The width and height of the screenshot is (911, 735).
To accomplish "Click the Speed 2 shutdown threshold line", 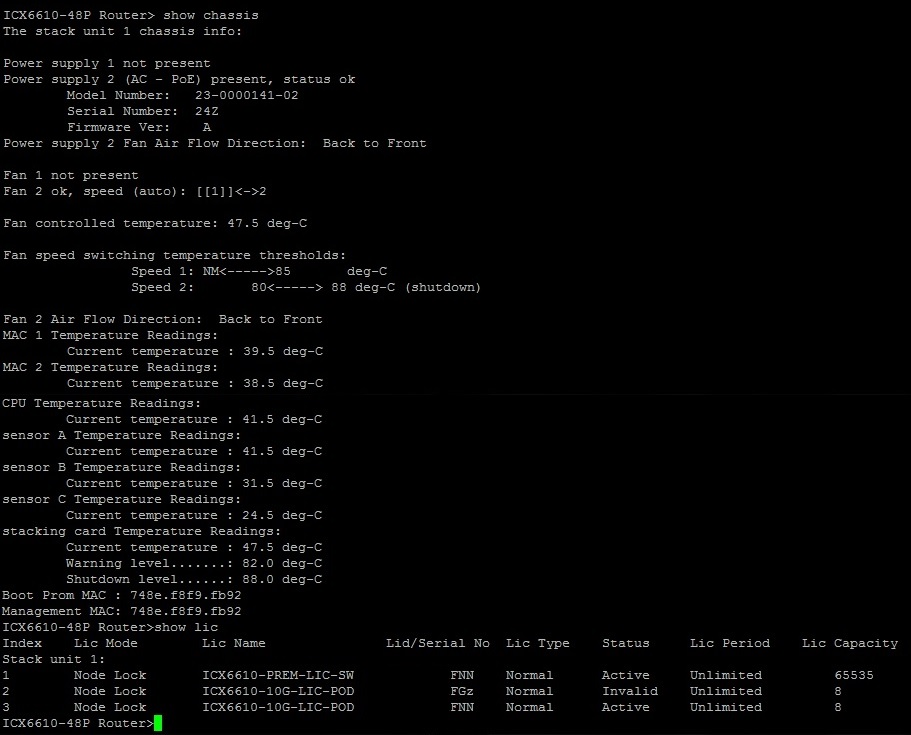I will tap(306, 287).
